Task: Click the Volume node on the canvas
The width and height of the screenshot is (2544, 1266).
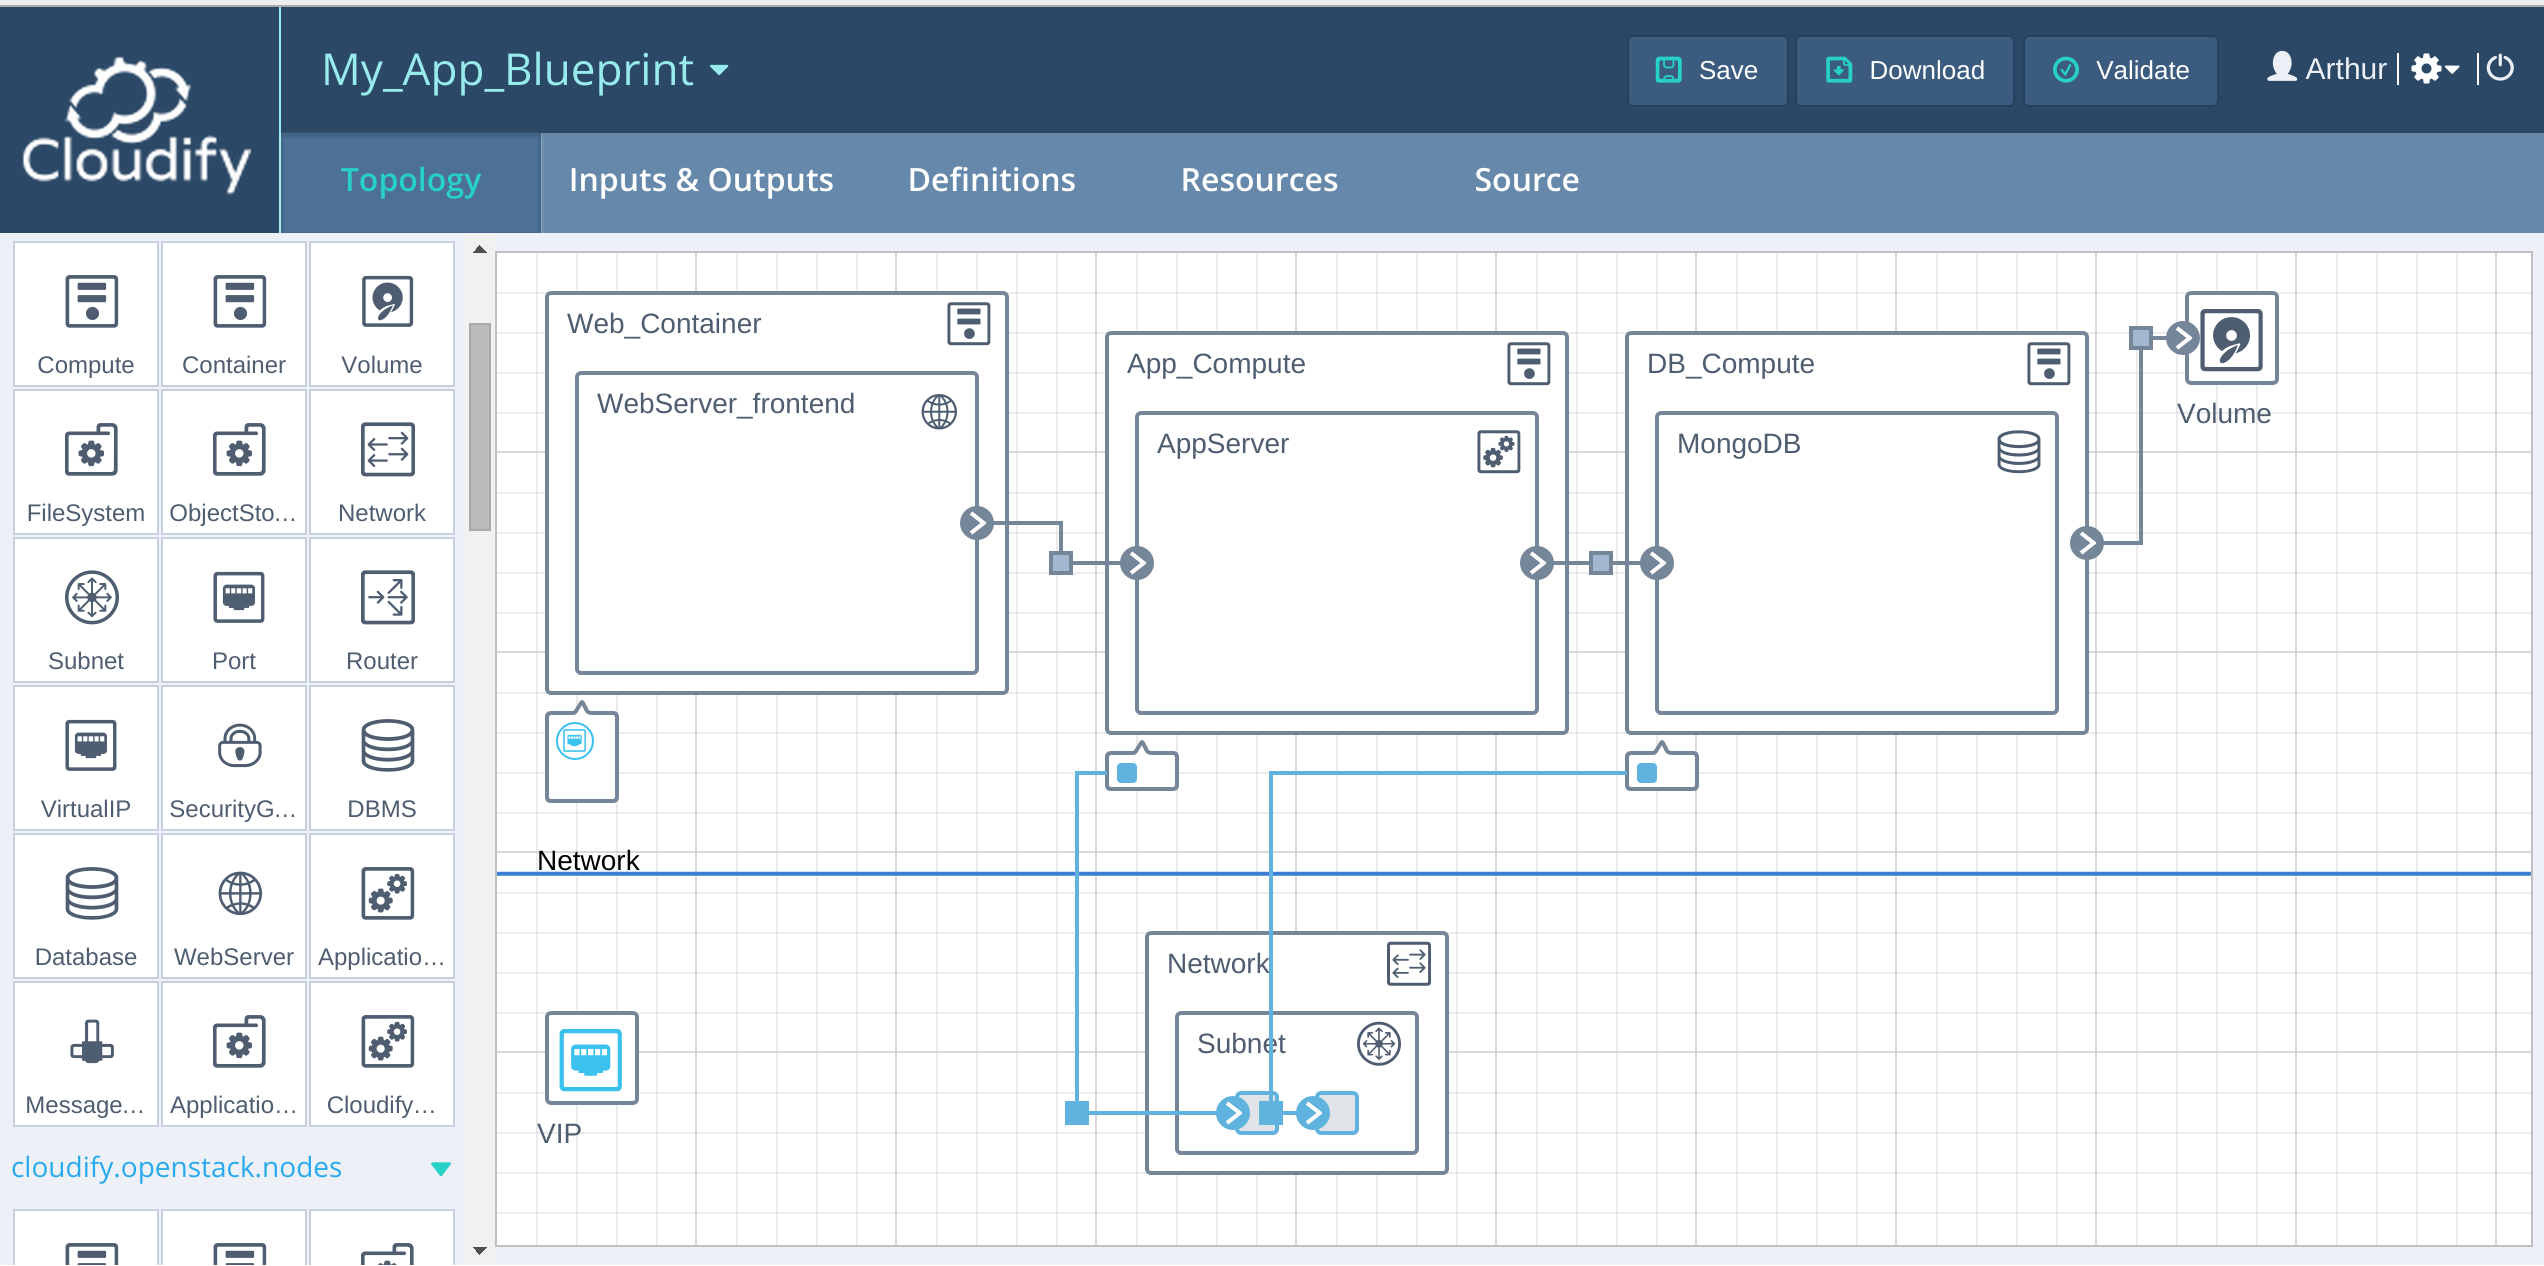Action: tap(2230, 339)
